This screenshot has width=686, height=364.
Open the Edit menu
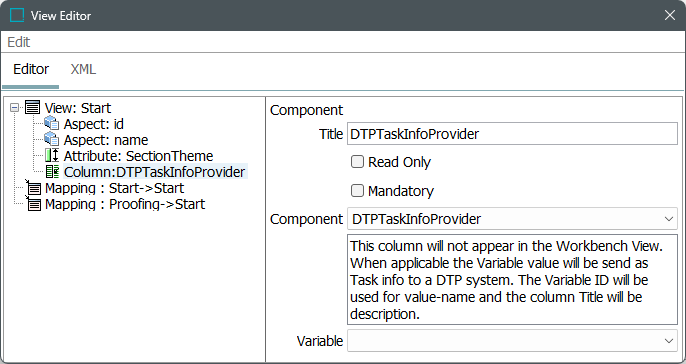coord(19,42)
